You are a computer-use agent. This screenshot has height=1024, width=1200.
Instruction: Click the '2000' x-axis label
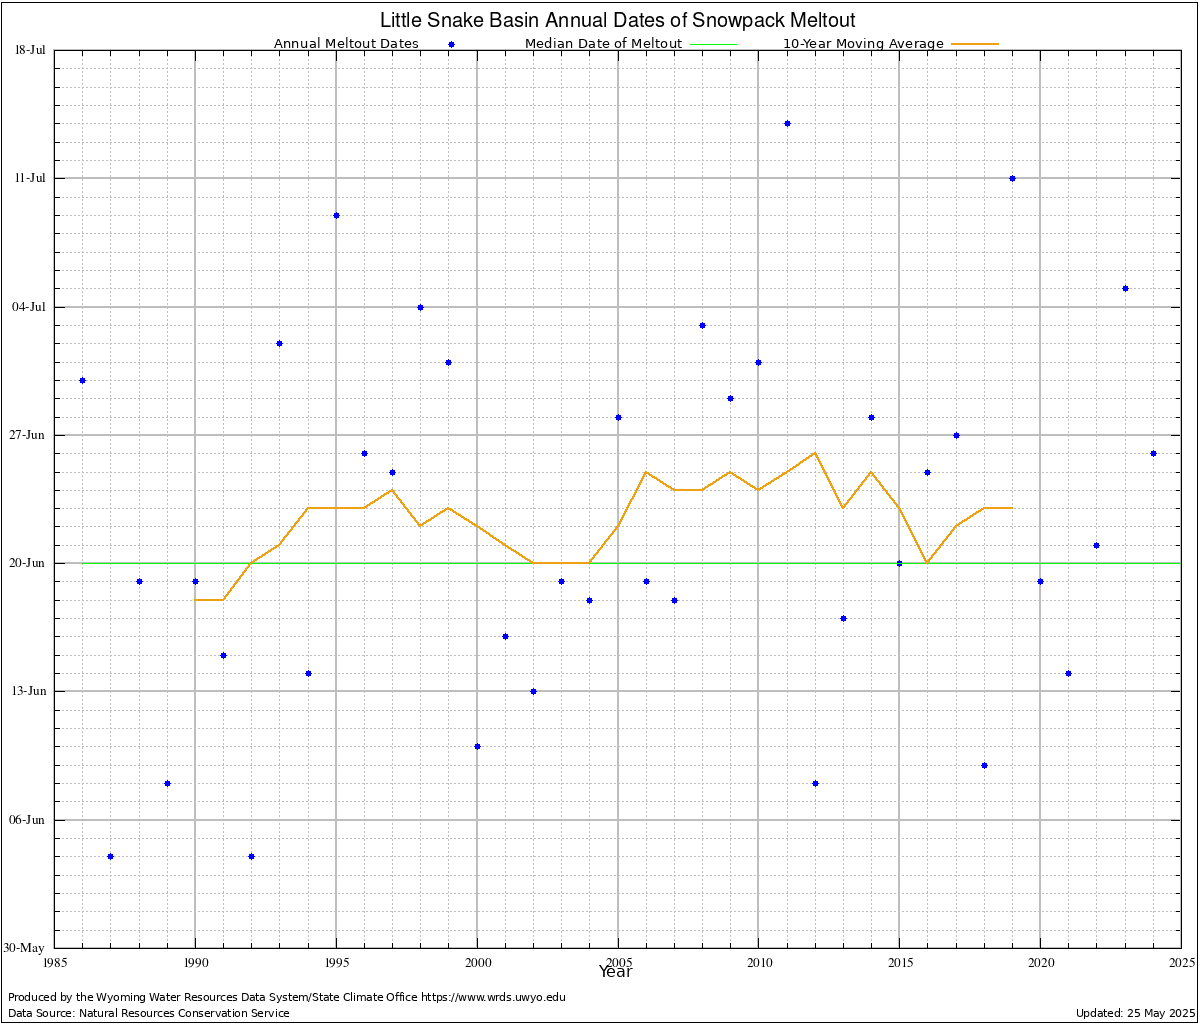coord(477,962)
